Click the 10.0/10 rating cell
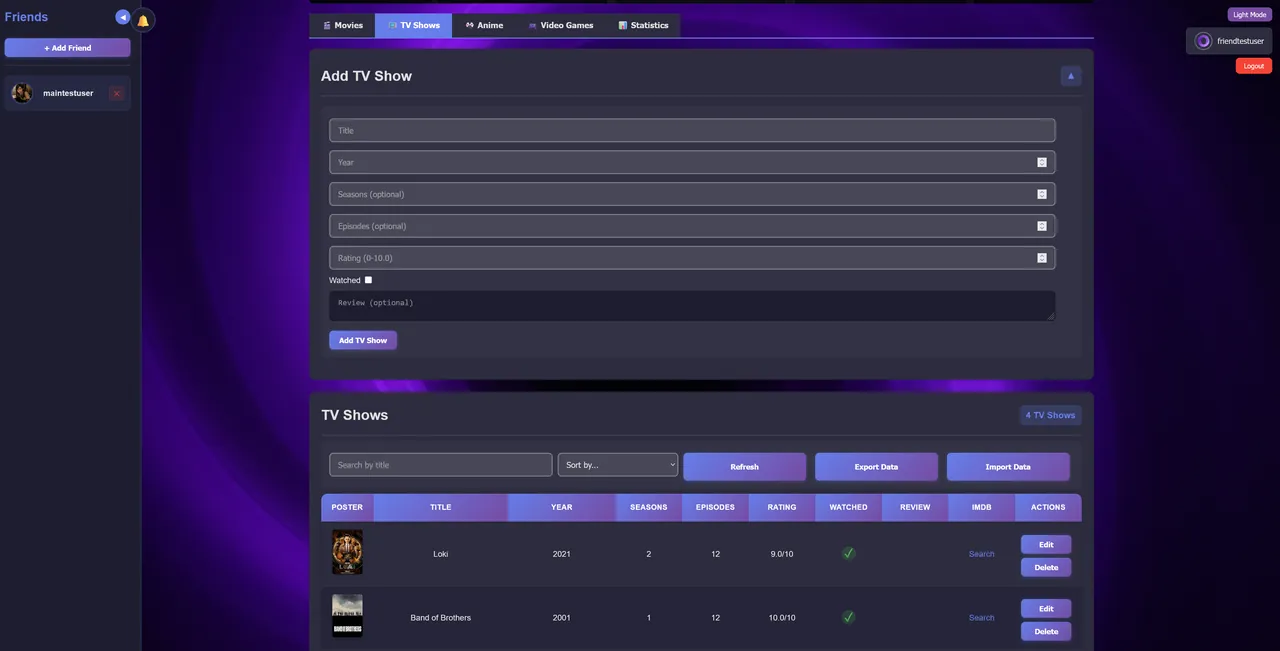Screen dimensions: 1280x651 tap(782, 618)
